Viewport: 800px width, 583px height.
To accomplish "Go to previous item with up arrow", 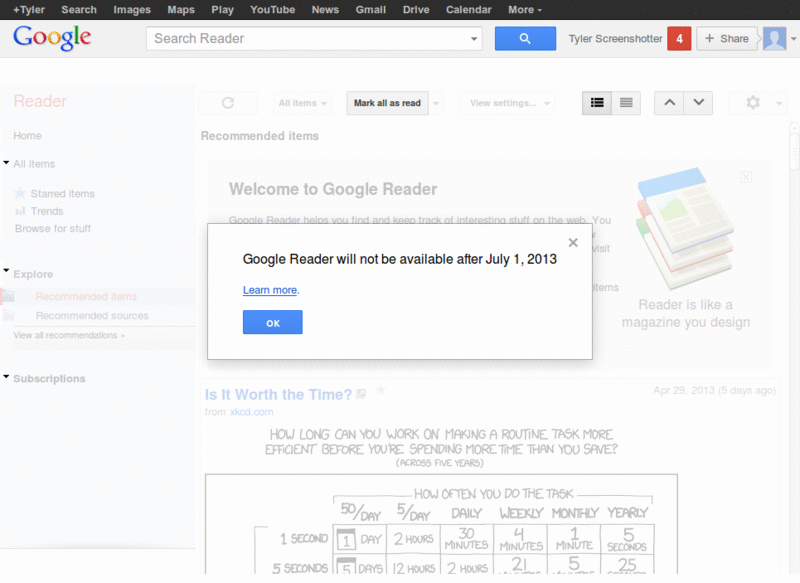I will (669, 103).
